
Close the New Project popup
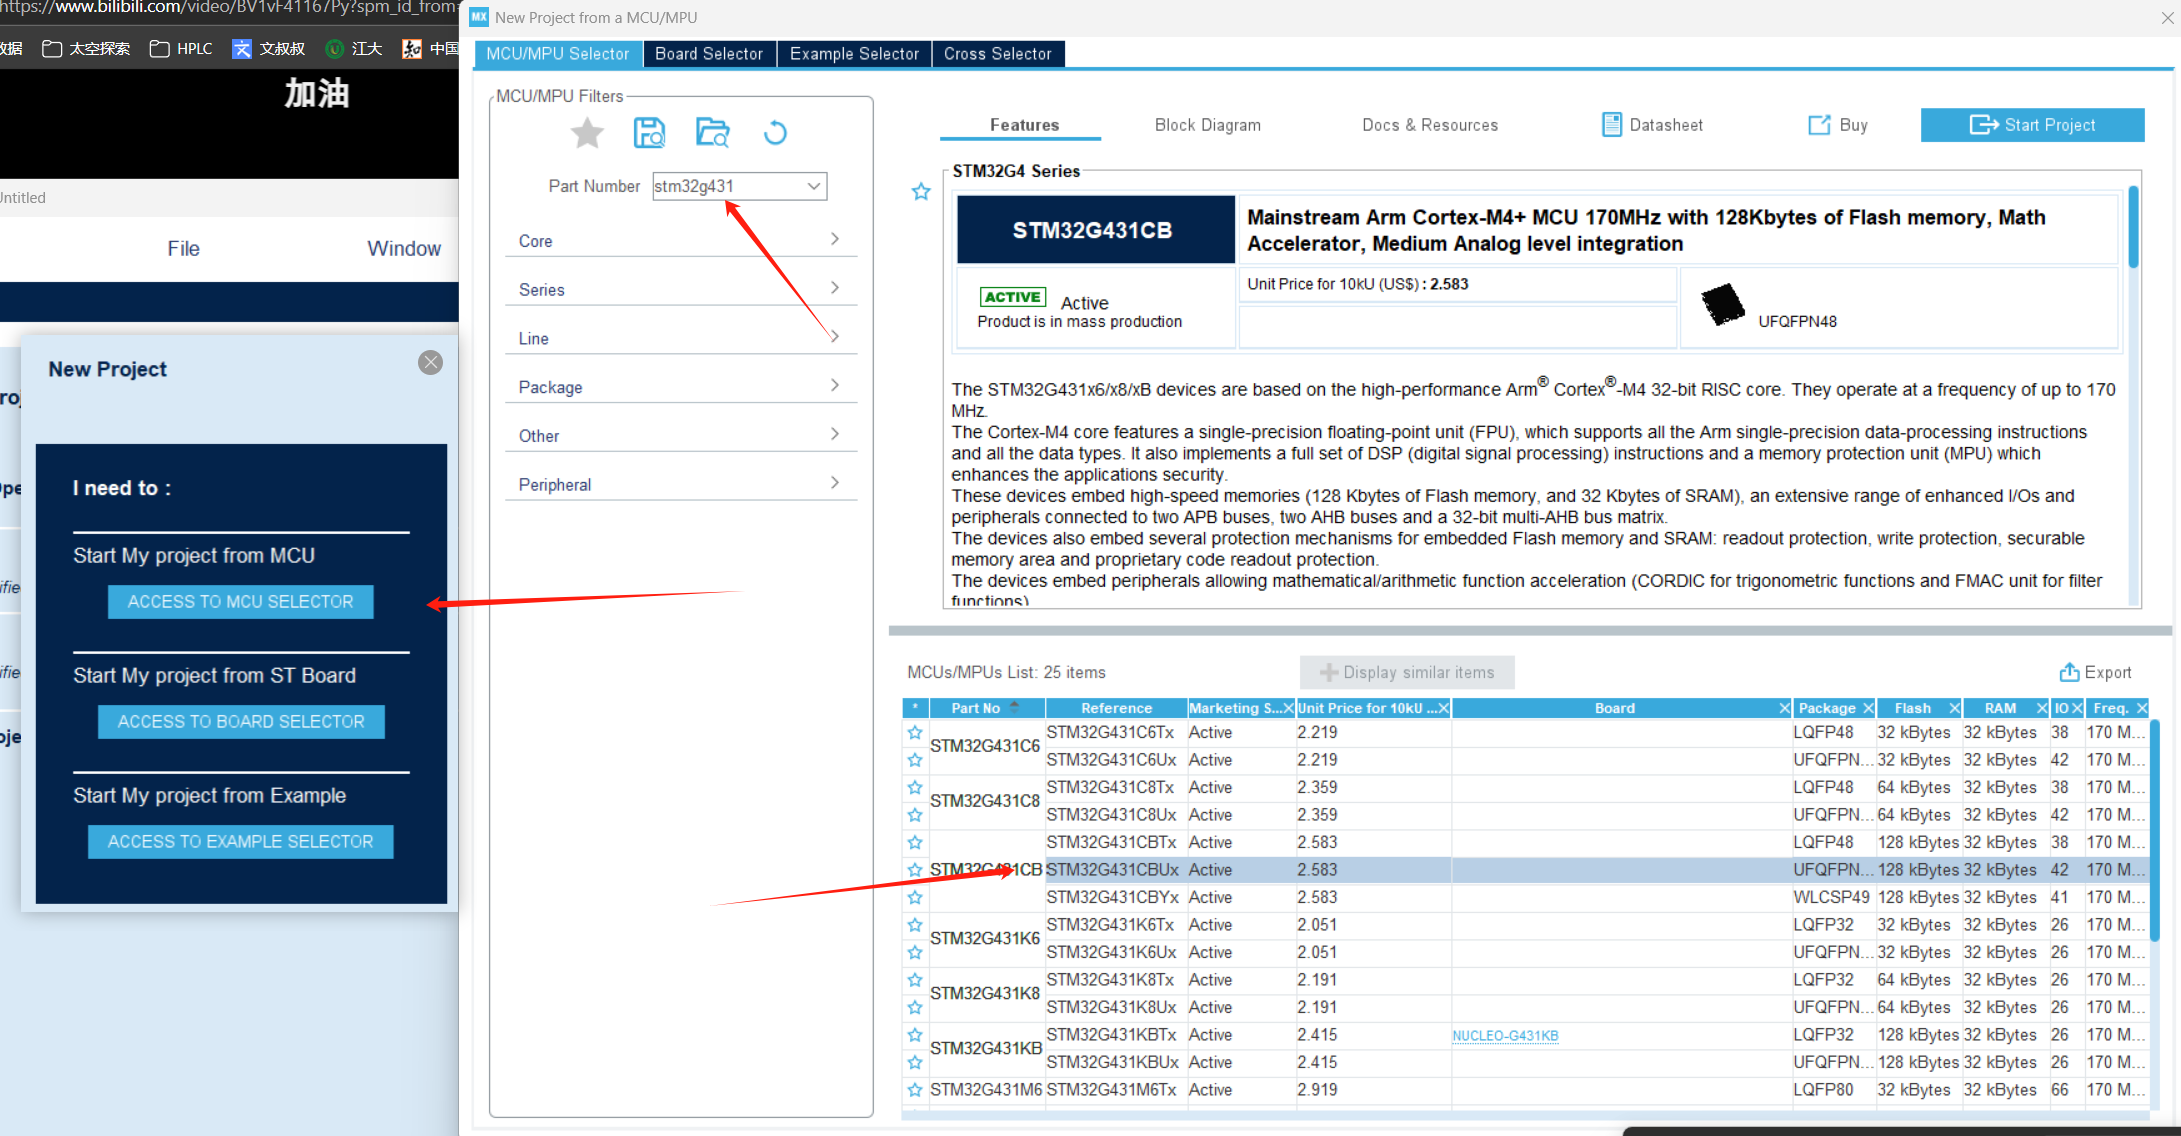(431, 363)
